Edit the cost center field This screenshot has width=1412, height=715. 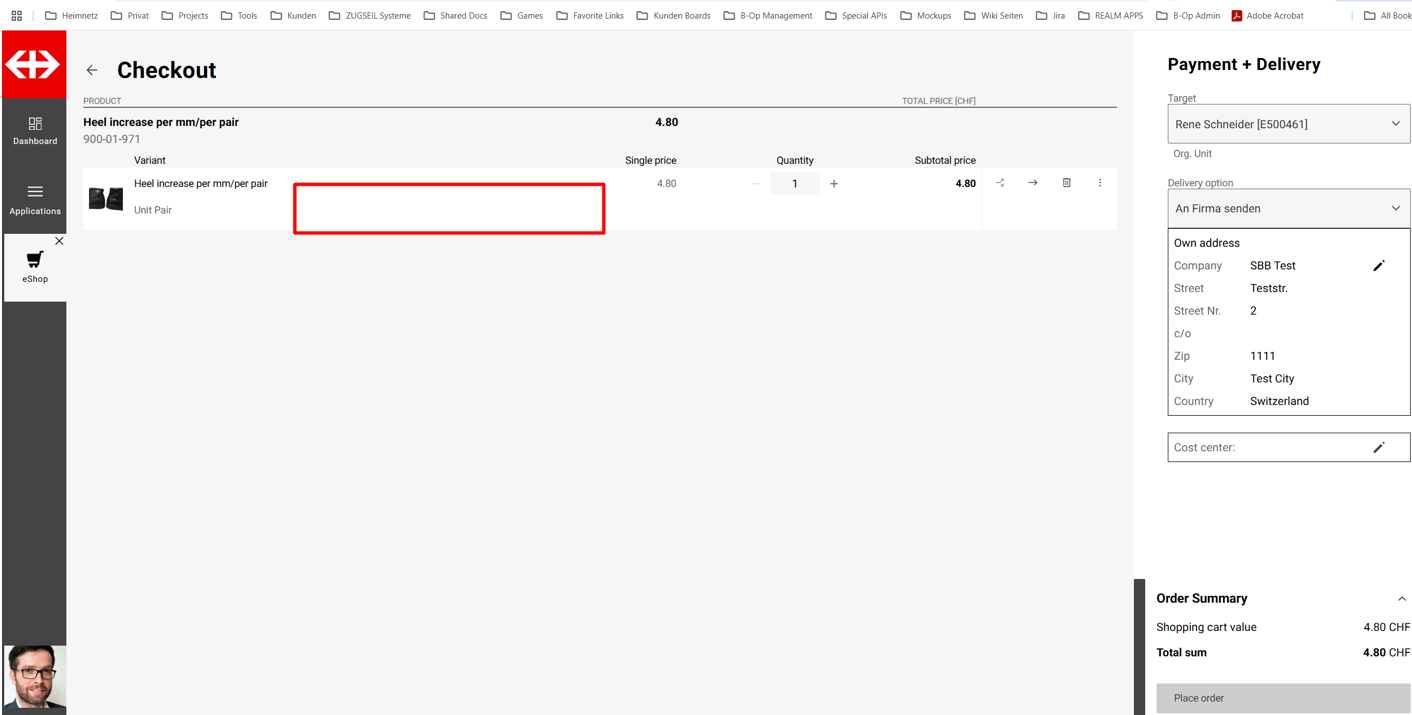[x=1378, y=448]
